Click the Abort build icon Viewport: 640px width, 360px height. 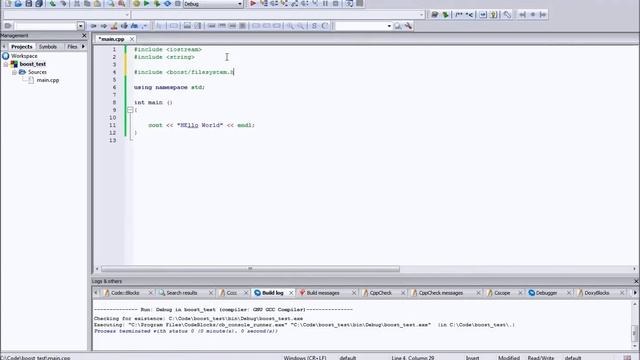178,3
